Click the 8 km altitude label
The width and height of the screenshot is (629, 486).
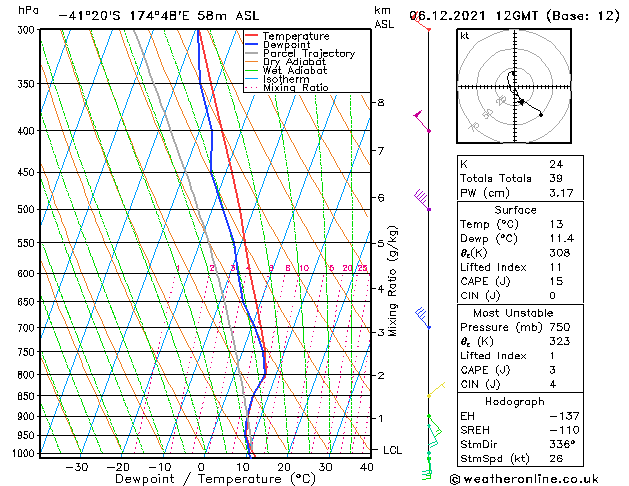click(x=381, y=103)
